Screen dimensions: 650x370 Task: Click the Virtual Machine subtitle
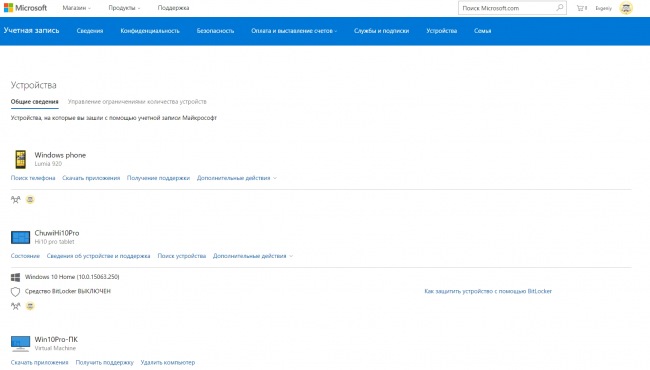click(55, 348)
